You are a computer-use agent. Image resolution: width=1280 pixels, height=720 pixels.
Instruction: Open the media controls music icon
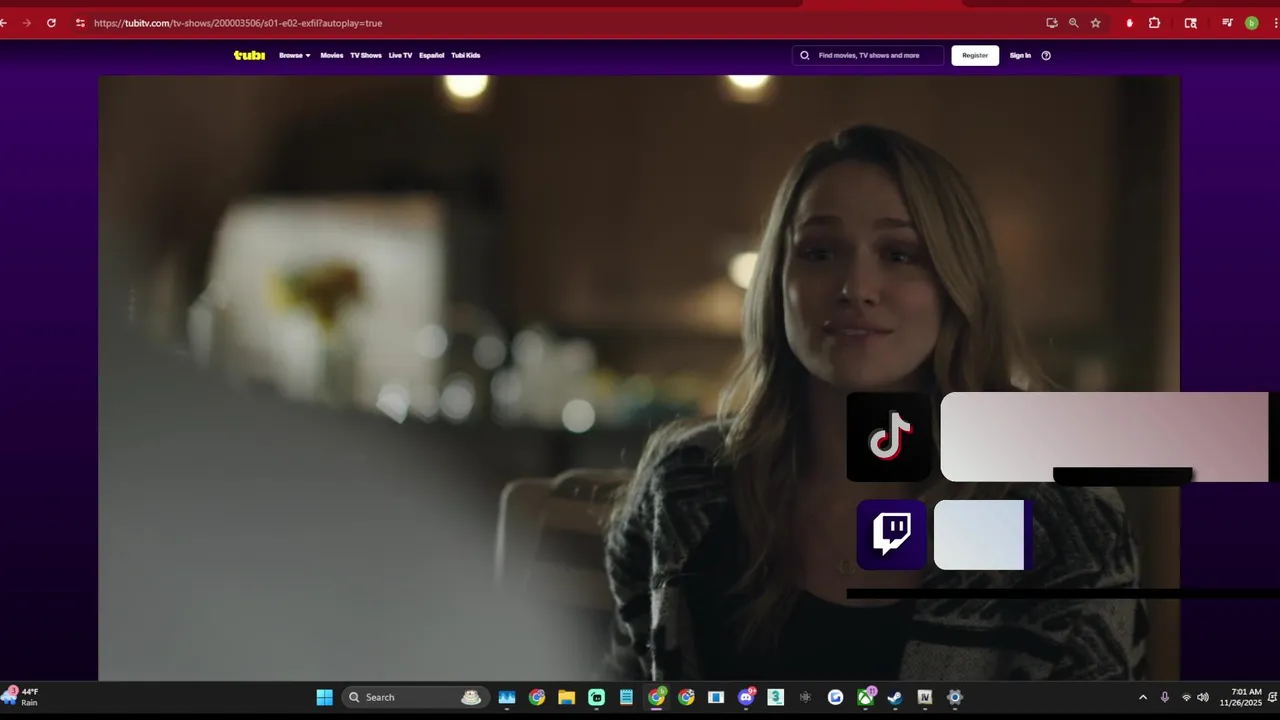1228,23
